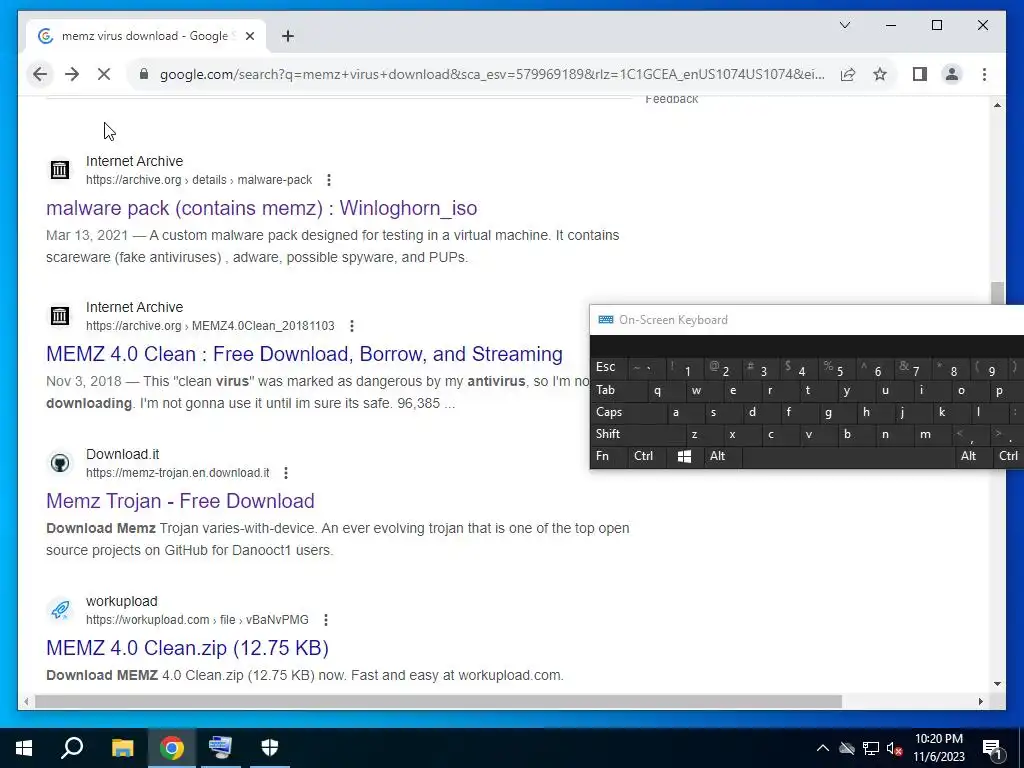Open Windows taskbar search
The width and height of the screenshot is (1024, 768).
click(x=72, y=748)
